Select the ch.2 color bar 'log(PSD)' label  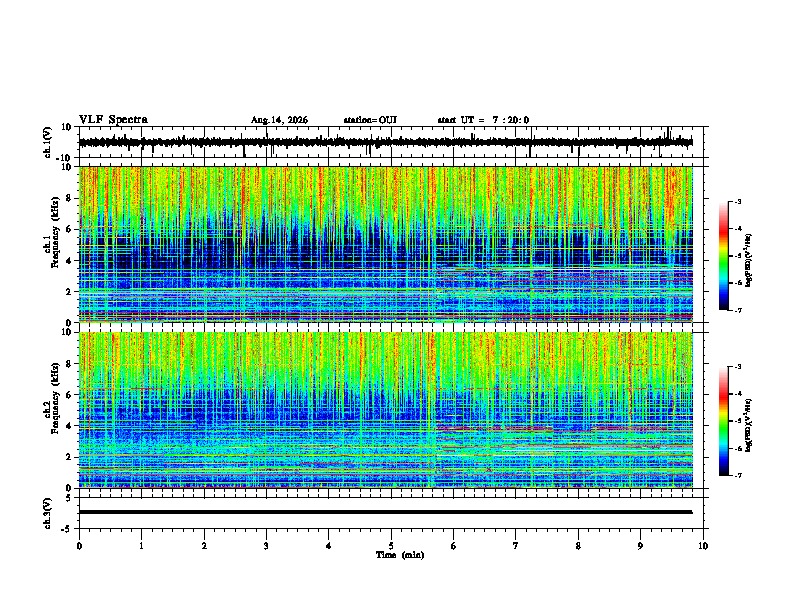748,425
